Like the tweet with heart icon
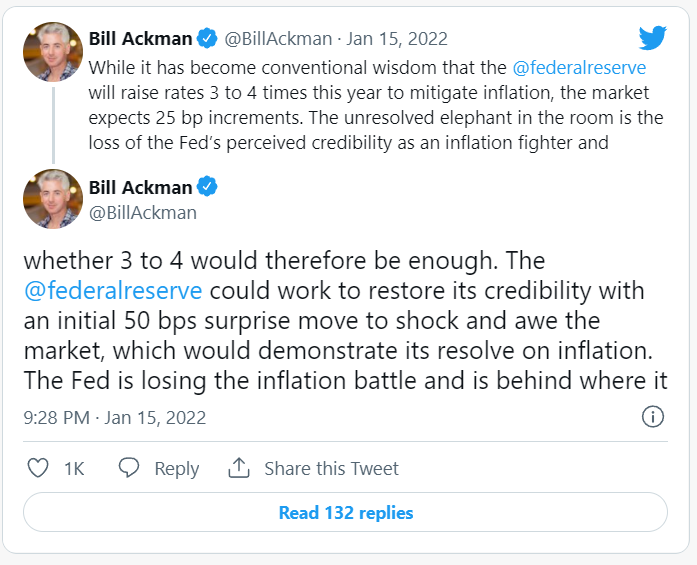Screen dimensions: 697x565 point(38,468)
